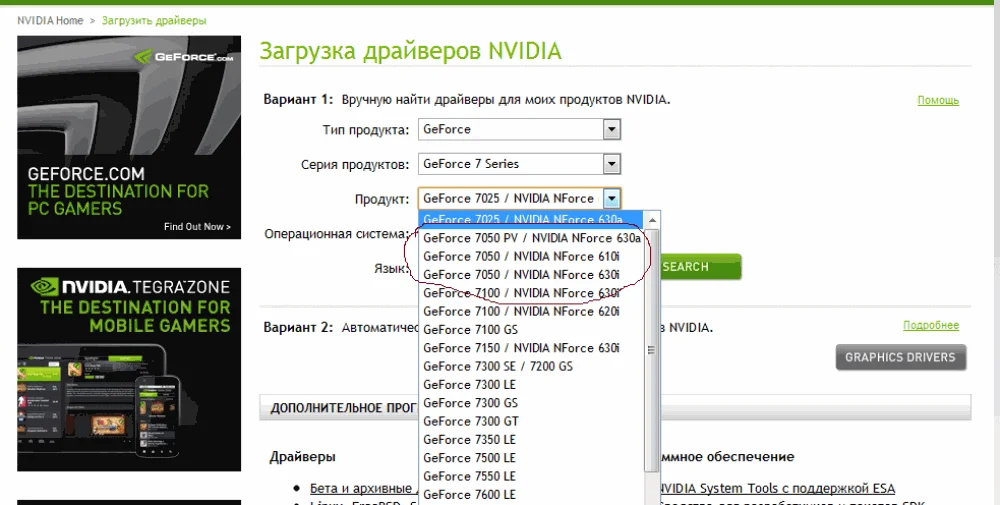Pick GeForce 7300 GS in list
The height and width of the screenshot is (505, 1000).
(x=532, y=403)
